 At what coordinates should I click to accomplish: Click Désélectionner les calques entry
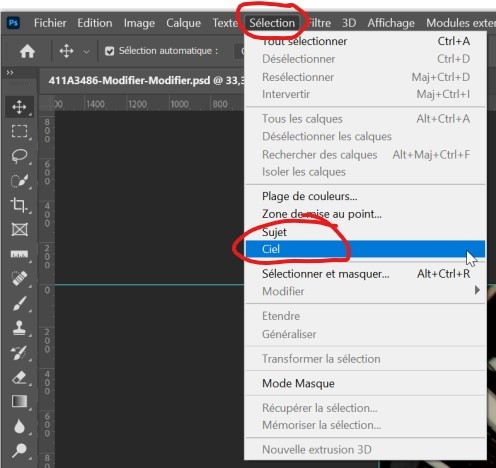[365, 137]
